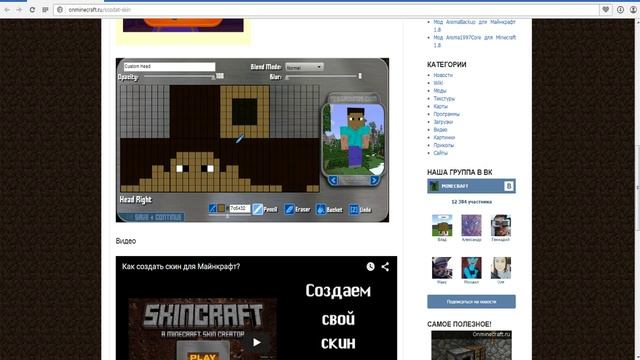Viewport: 640px width, 360px height.
Task: Click the video share icon
Action: pos(385,267)
